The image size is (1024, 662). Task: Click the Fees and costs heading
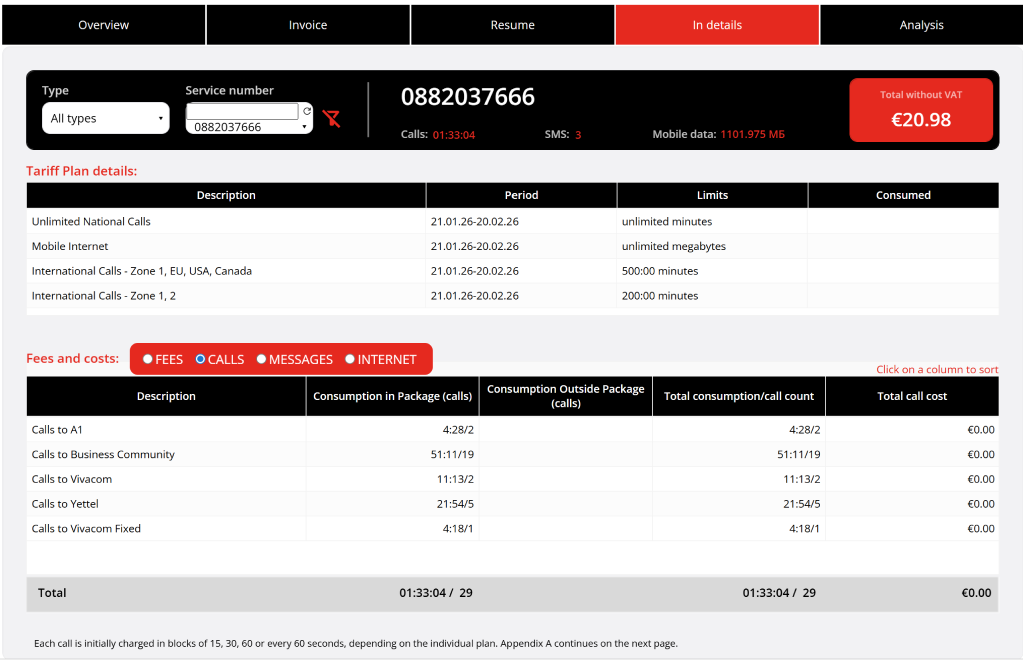point(72,358)
